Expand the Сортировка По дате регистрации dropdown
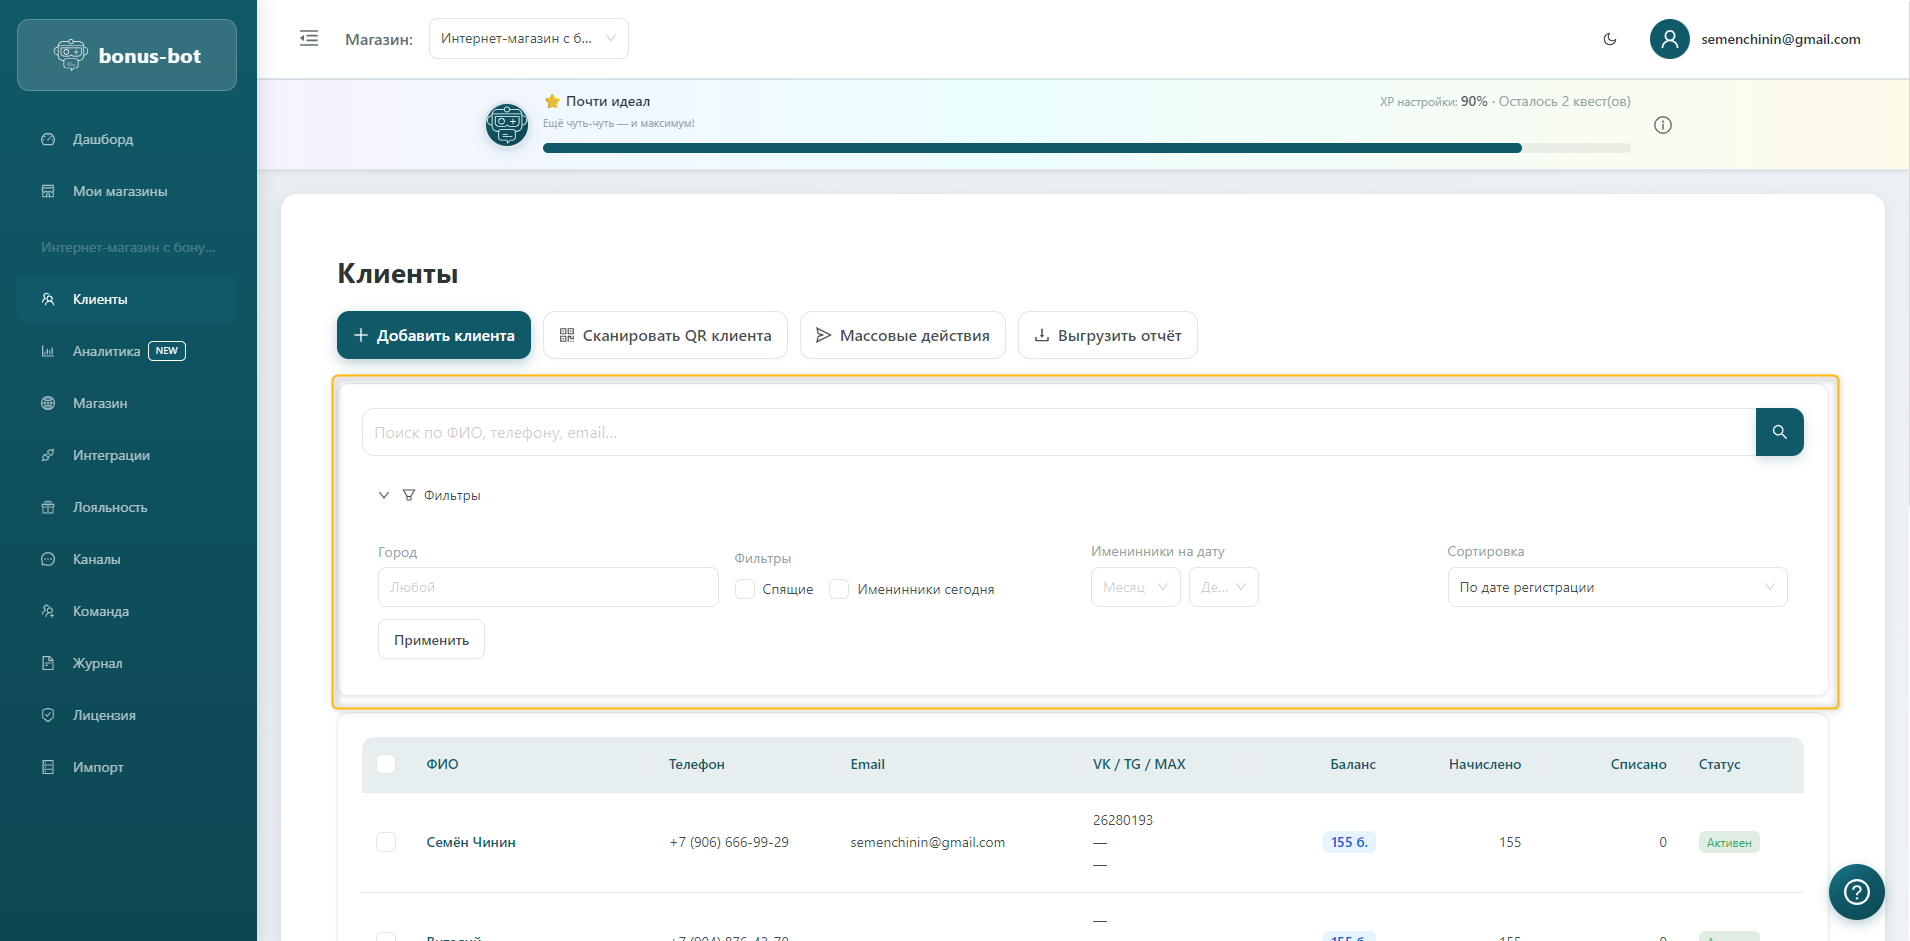Viewport: 1910px width, 941px height. point(1616,587)
